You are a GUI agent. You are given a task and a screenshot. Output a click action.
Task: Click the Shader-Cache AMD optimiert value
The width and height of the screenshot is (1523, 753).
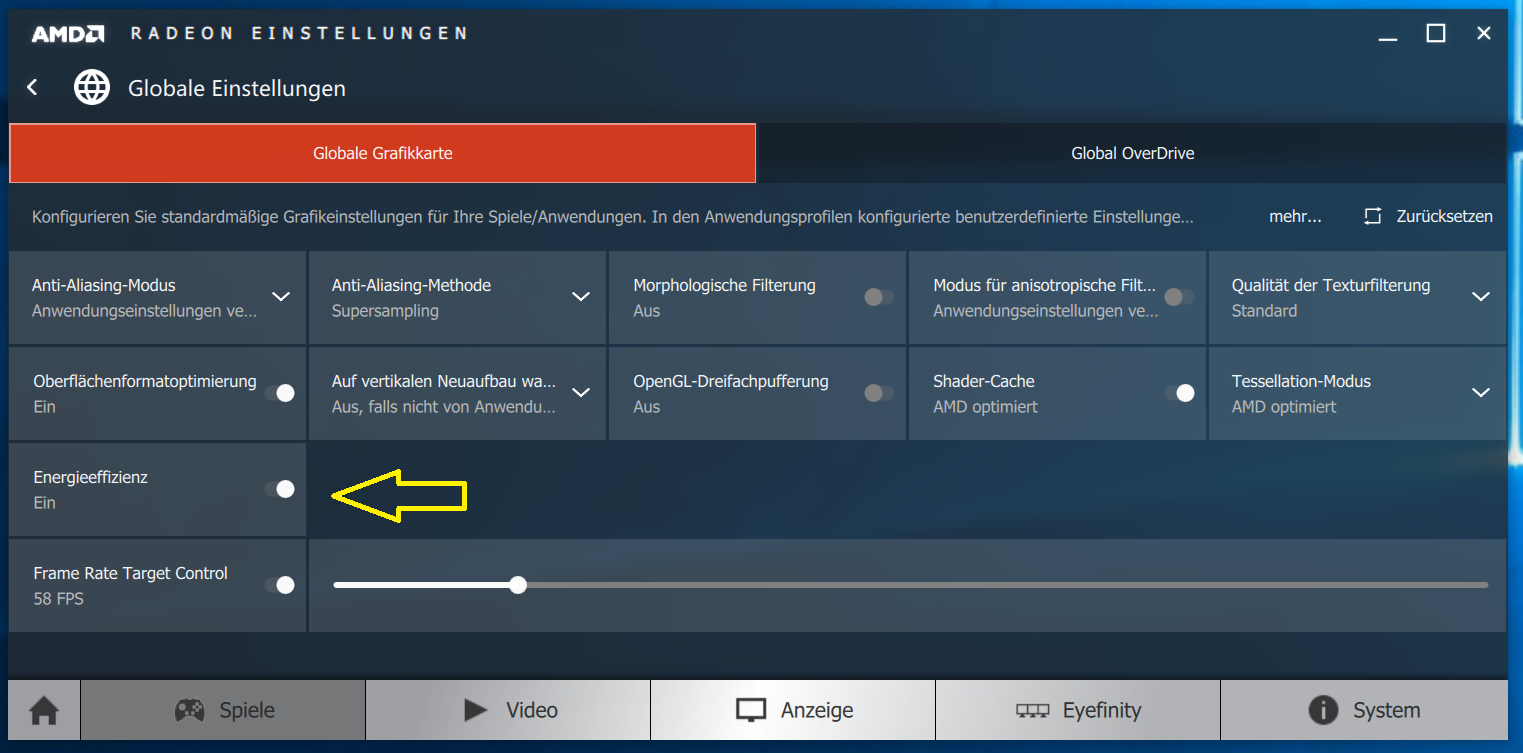tap(985, 407)
